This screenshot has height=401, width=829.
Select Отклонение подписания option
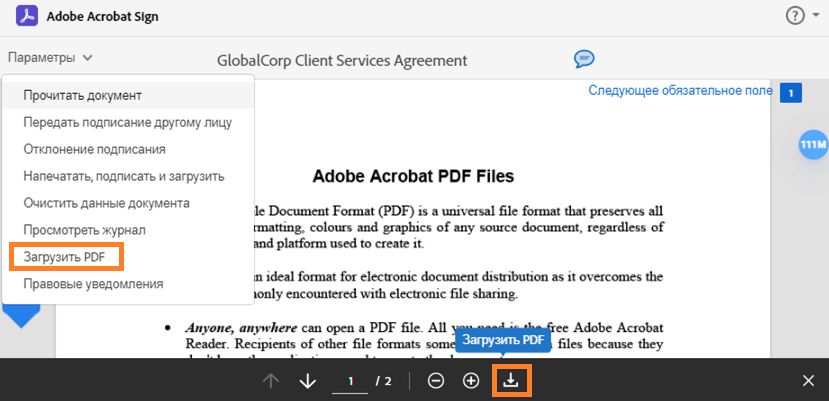pyautogui.click(x=127, y=150)
